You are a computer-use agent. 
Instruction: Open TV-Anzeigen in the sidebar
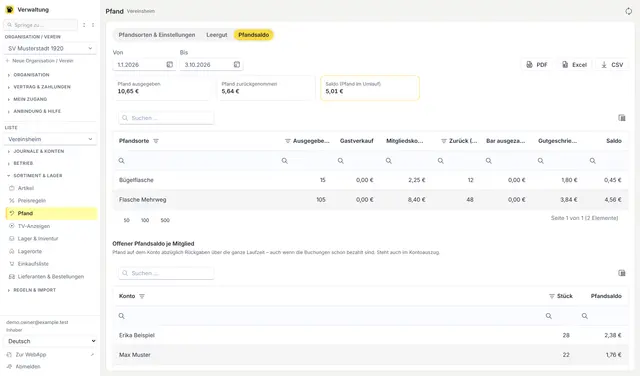(x=51, y=226)
